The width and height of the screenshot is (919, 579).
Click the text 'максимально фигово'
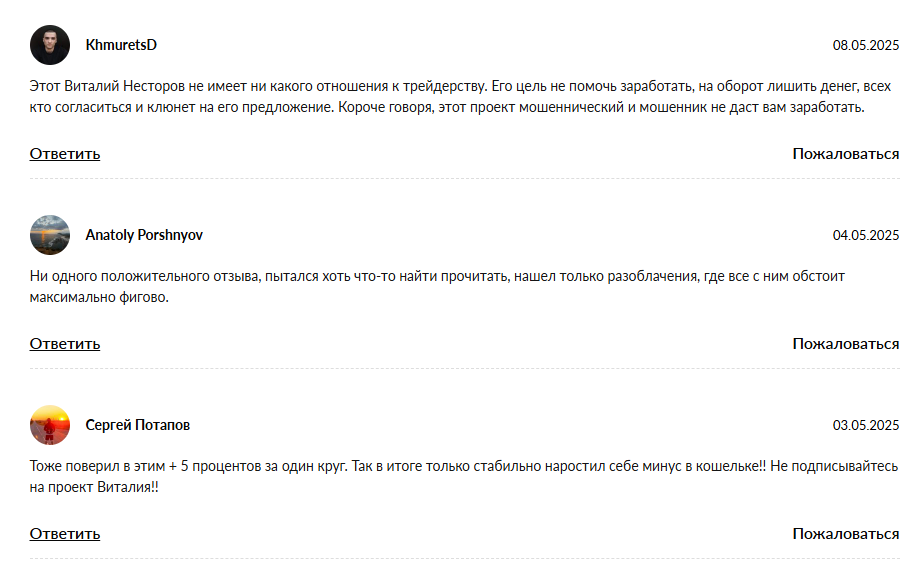(x=98, y=297)
